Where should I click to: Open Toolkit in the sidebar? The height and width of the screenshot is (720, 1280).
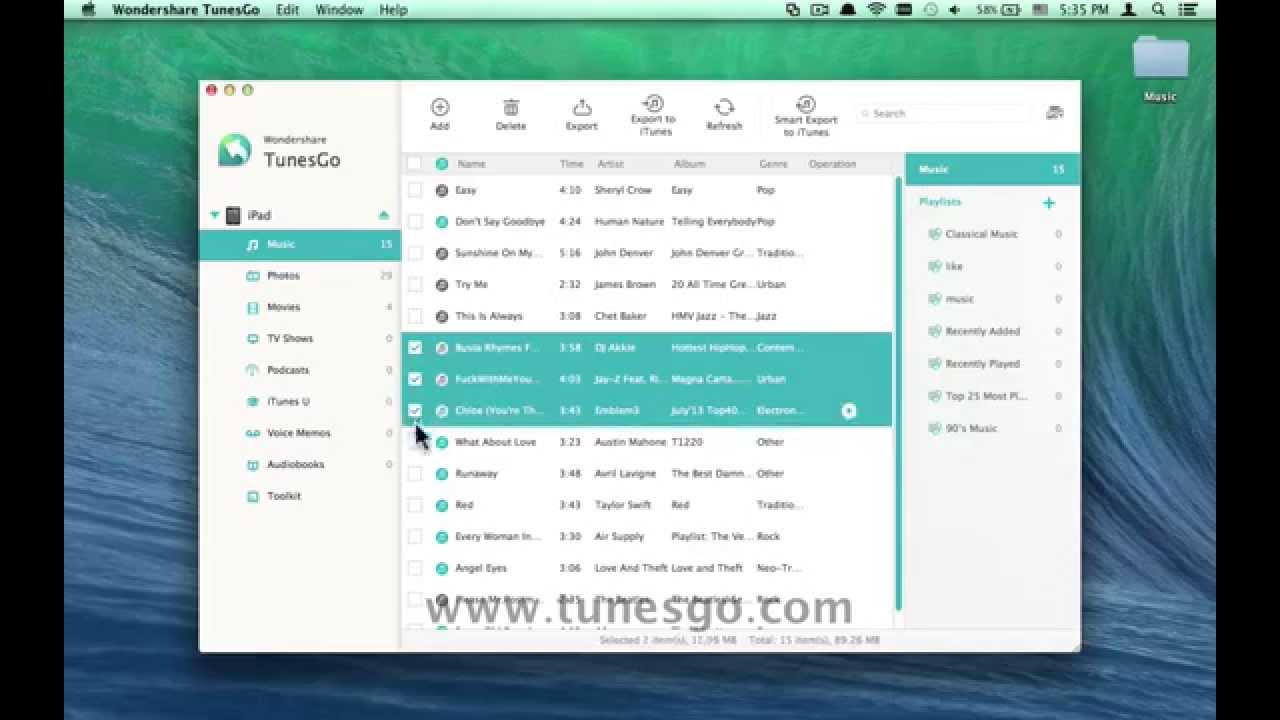(x=300, y=496)
